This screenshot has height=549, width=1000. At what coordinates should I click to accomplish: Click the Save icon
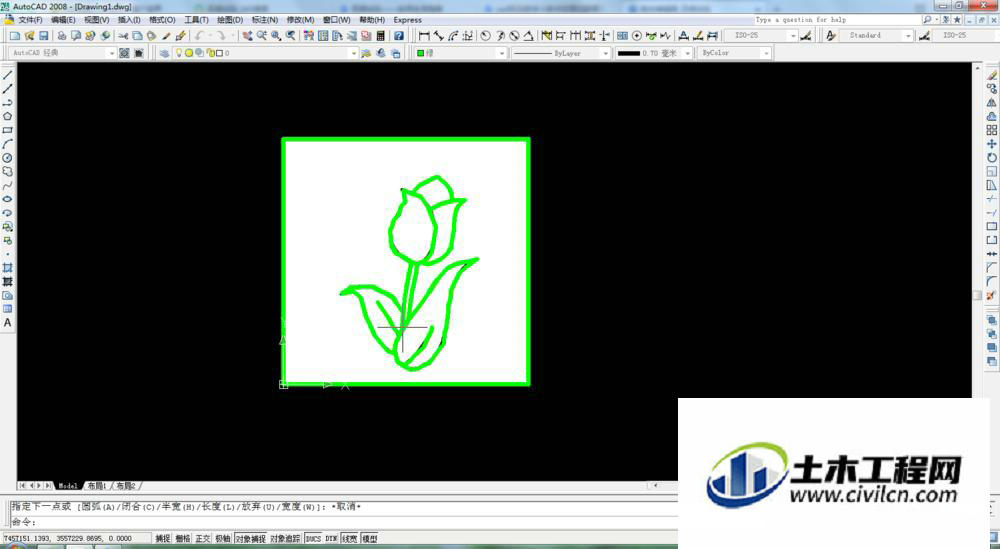pos(43,36)
